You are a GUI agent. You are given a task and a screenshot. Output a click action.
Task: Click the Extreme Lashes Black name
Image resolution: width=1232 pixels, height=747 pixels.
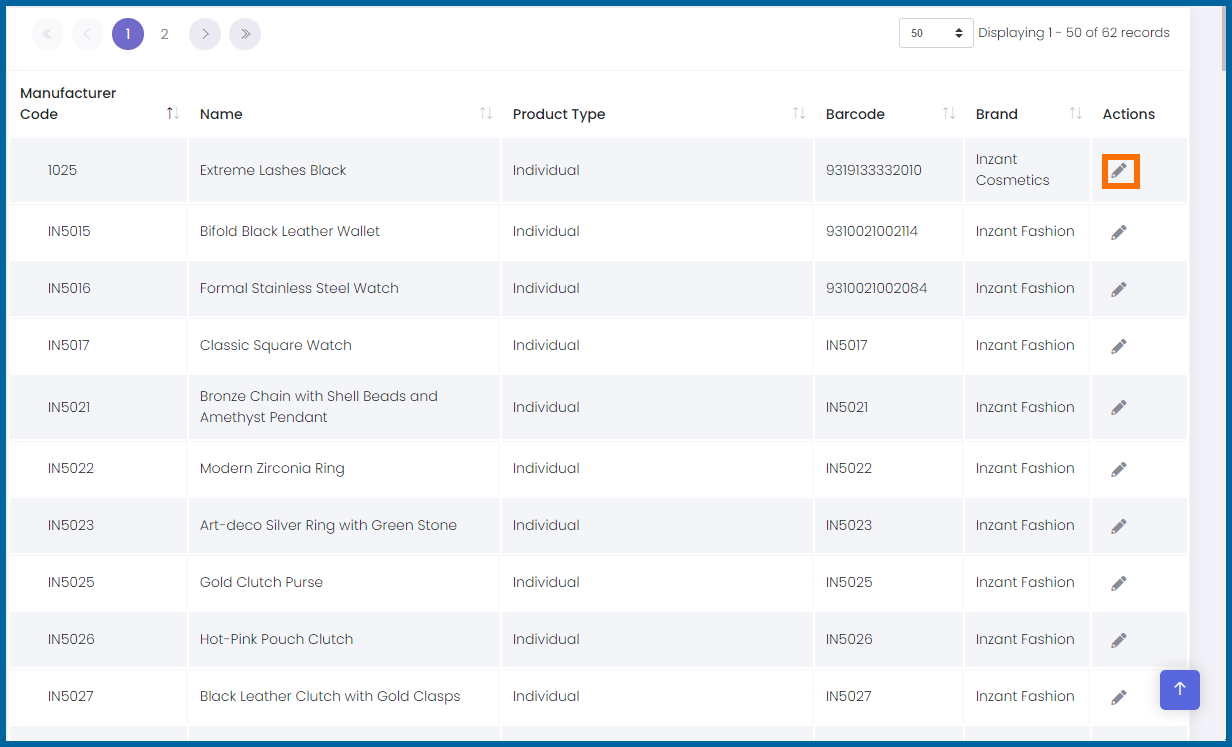tap(273, 170)
